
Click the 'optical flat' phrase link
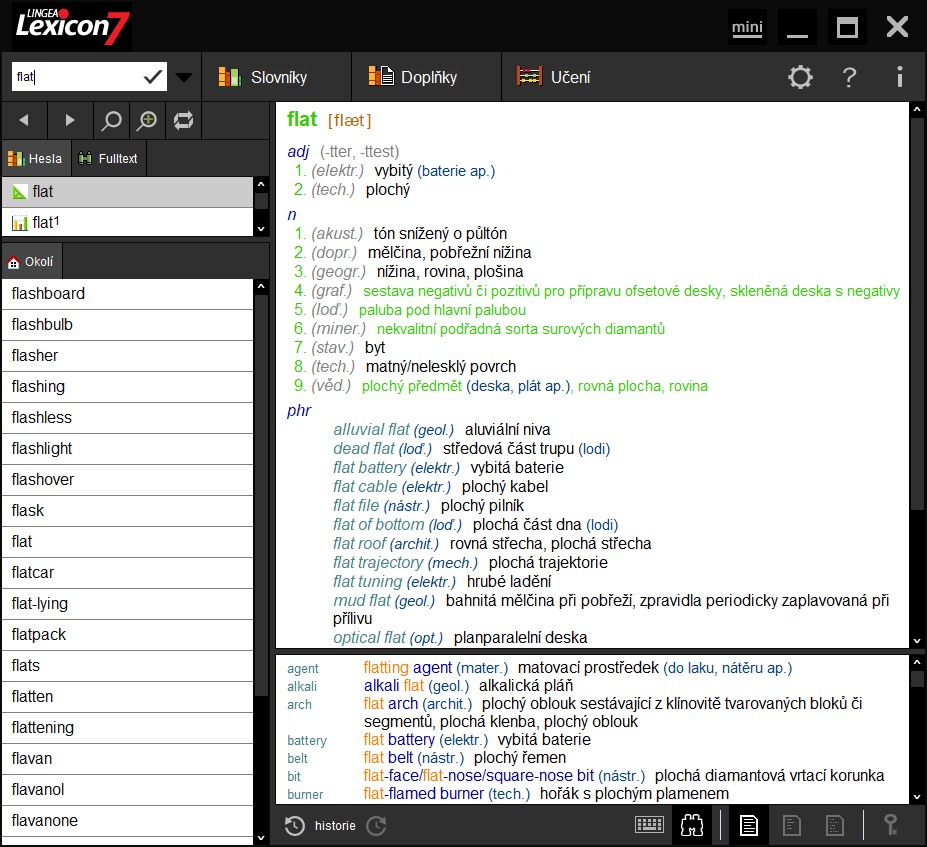click(x=369, y=638)
